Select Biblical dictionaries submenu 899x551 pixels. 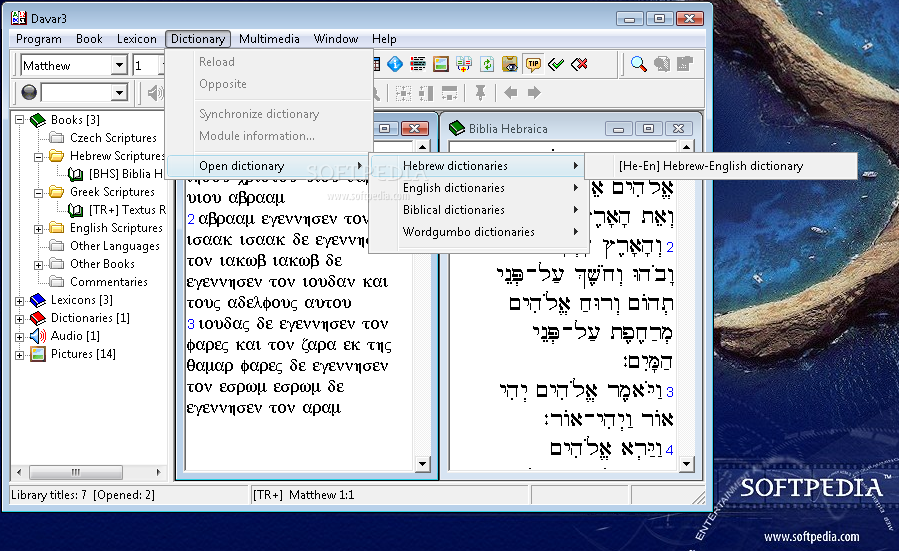pos(478,210)
